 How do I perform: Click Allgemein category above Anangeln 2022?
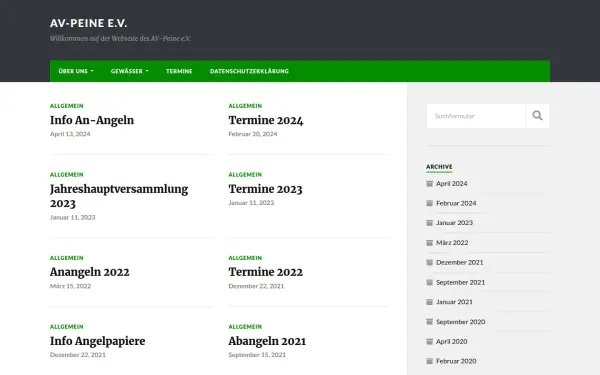[x=67, y=258]
